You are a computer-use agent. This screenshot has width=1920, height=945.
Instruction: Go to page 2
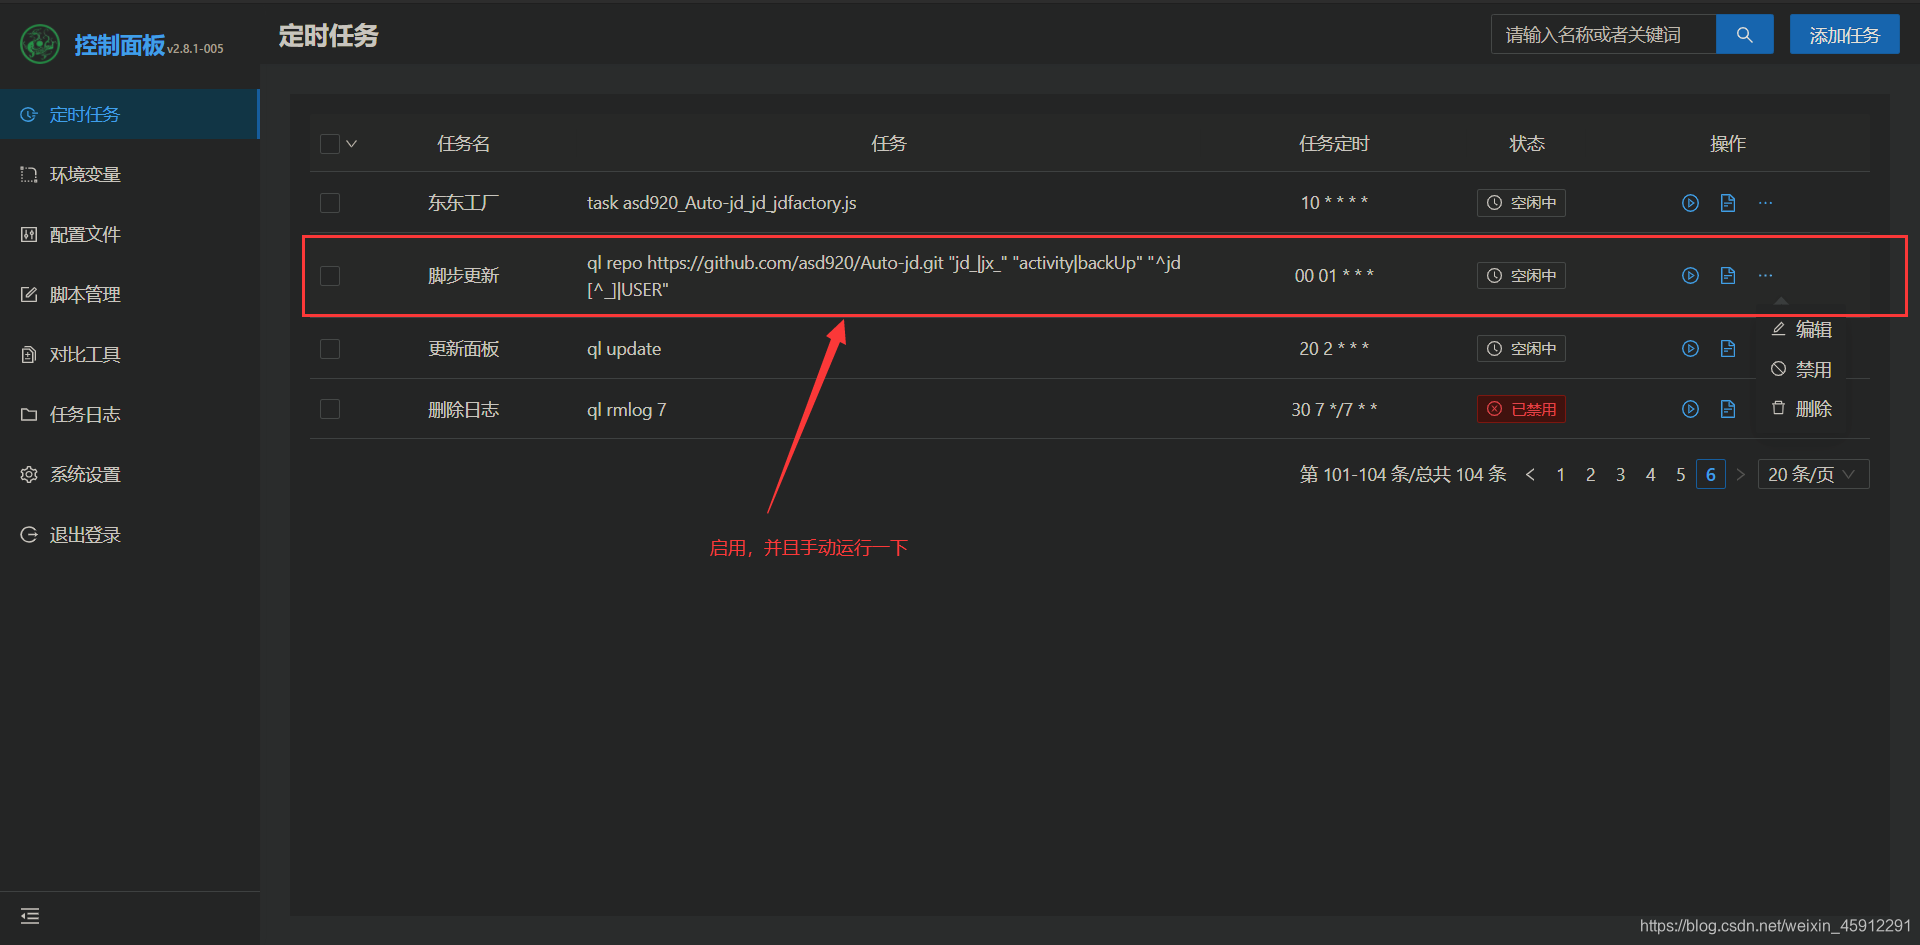tap(1590, 475)
